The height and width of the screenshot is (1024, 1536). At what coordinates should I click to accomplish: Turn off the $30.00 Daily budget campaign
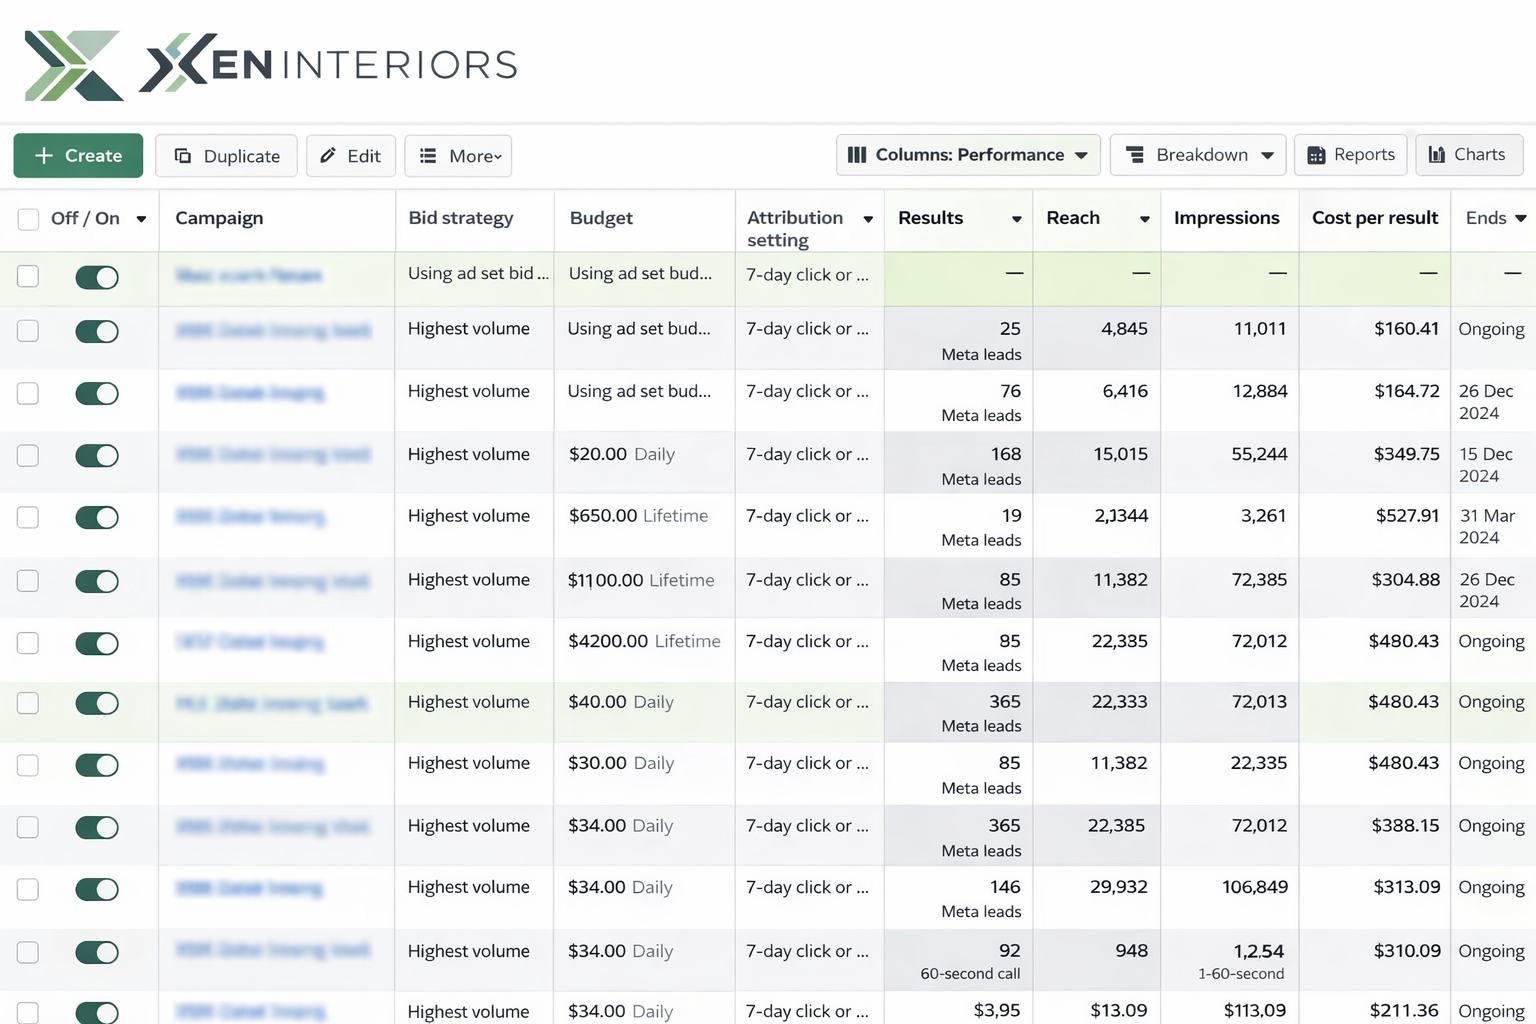[97, 765]
